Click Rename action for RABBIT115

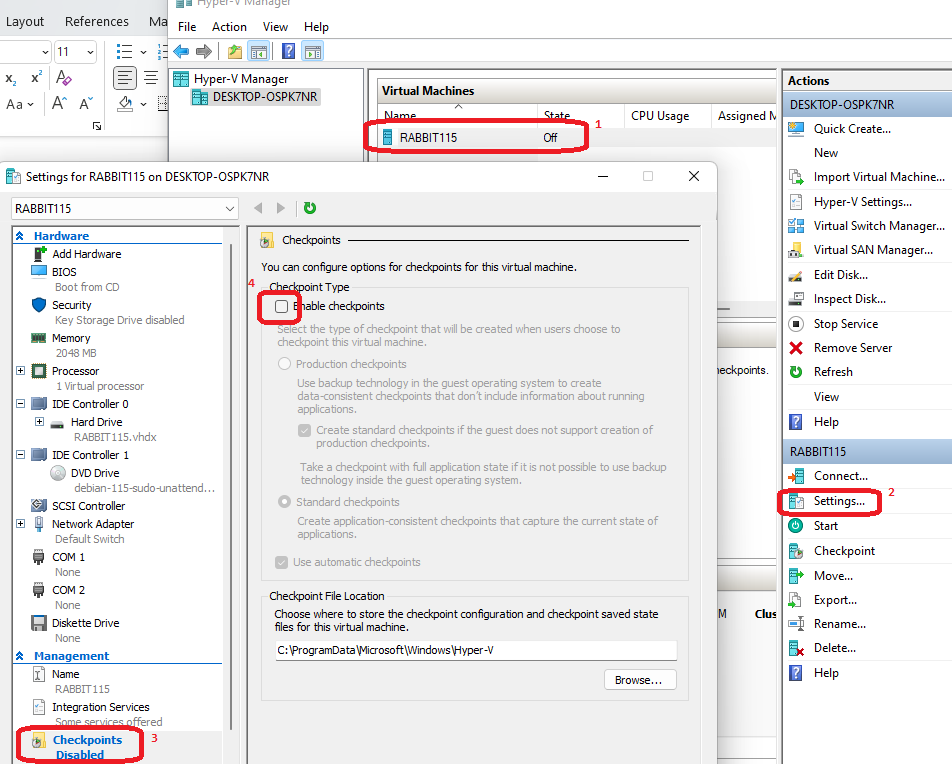click(x=840, y=624)
